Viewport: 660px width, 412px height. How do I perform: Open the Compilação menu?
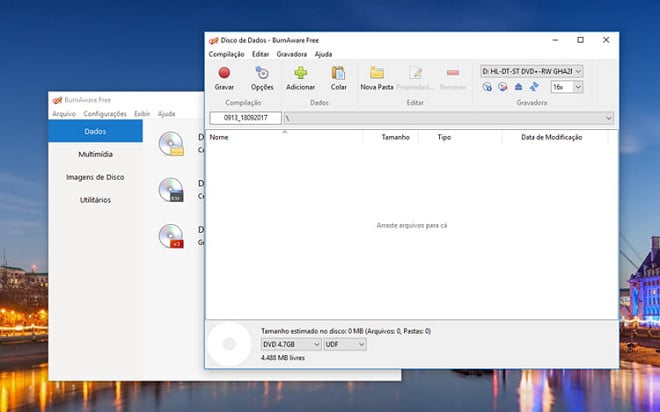click(x=226, y=54)
